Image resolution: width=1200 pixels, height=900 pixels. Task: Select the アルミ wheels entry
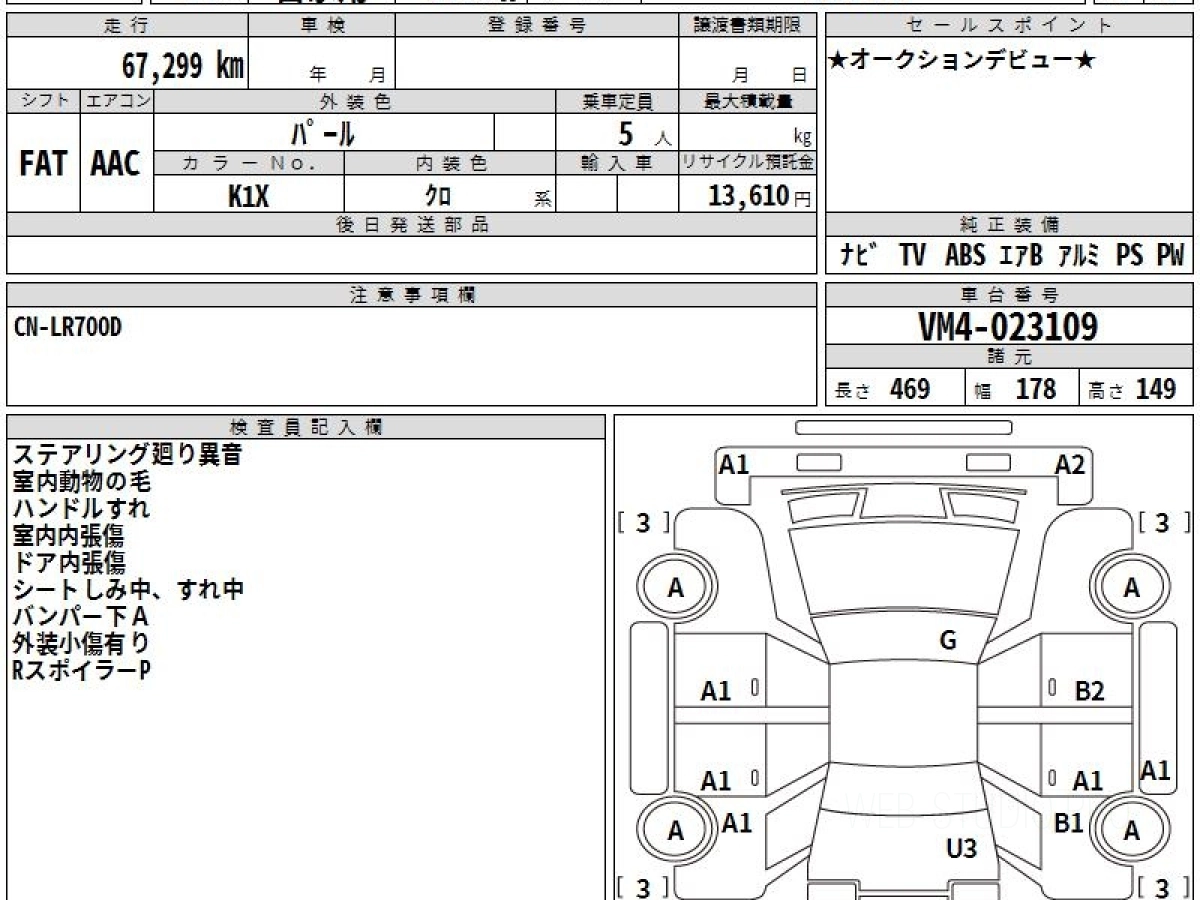point(1078,256)
